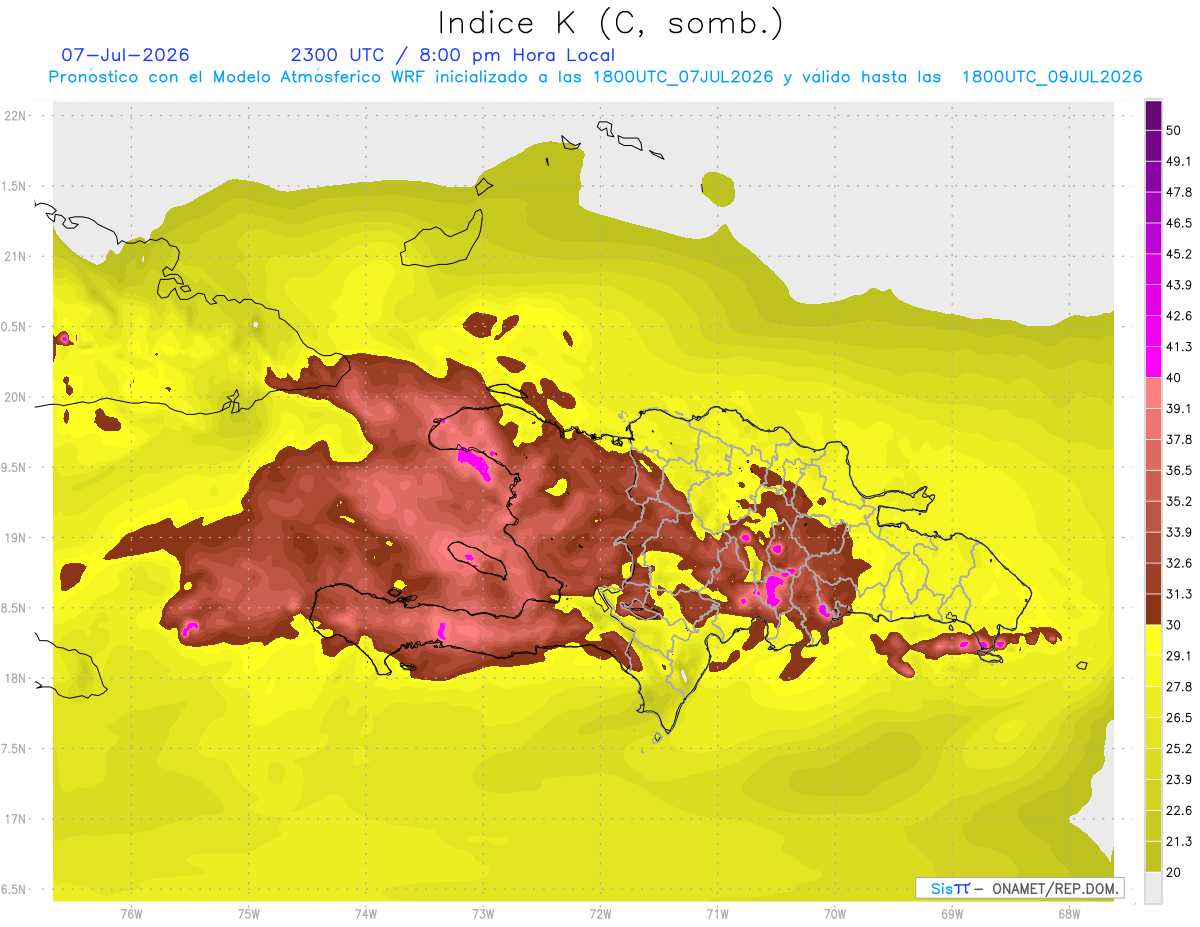Click the colorbar value 43.9
This screenshot has height=927, width=1200.
(1178, 285)
